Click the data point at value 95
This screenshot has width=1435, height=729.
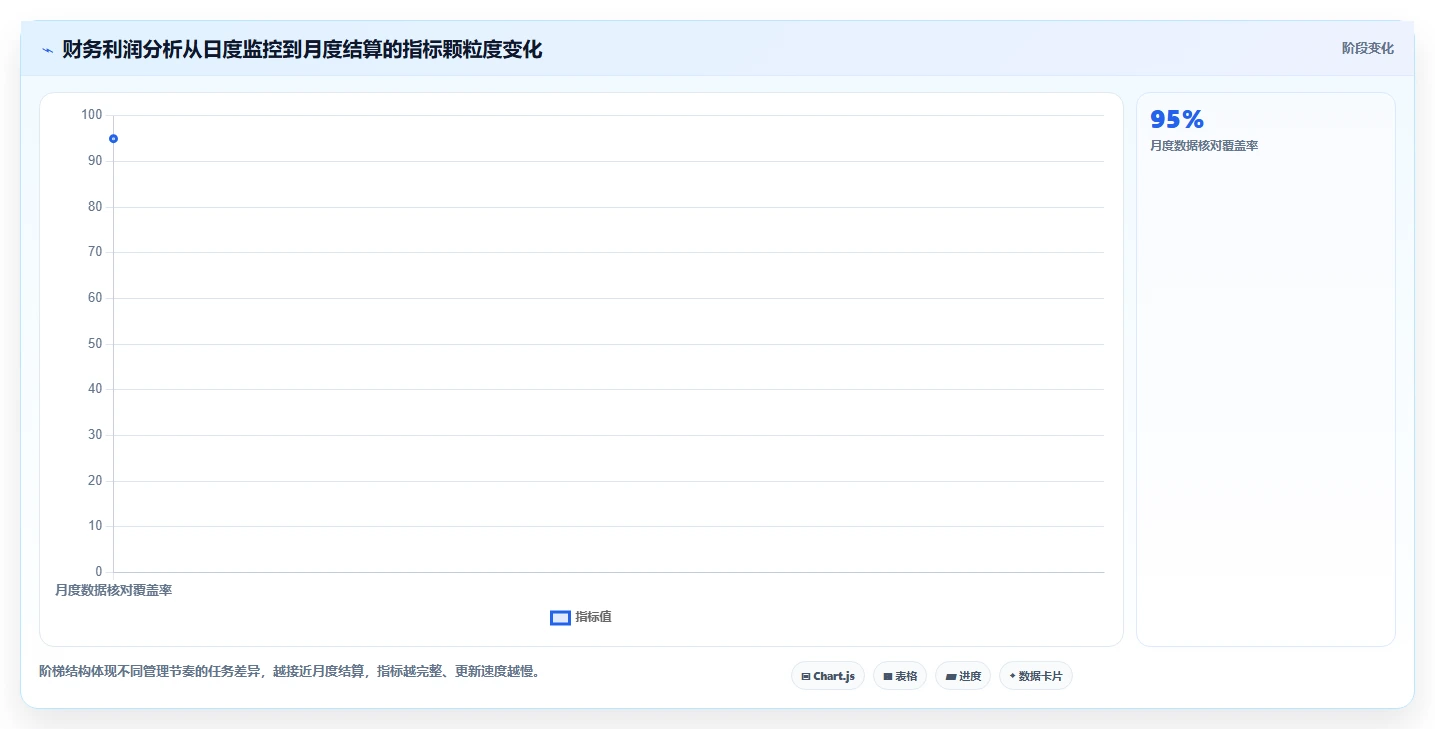(x=113, y=139)
